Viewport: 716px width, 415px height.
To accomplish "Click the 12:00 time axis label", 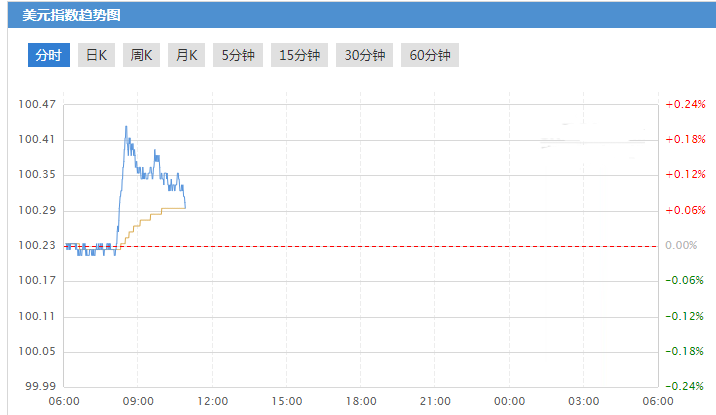I will [x=213, y=401].
